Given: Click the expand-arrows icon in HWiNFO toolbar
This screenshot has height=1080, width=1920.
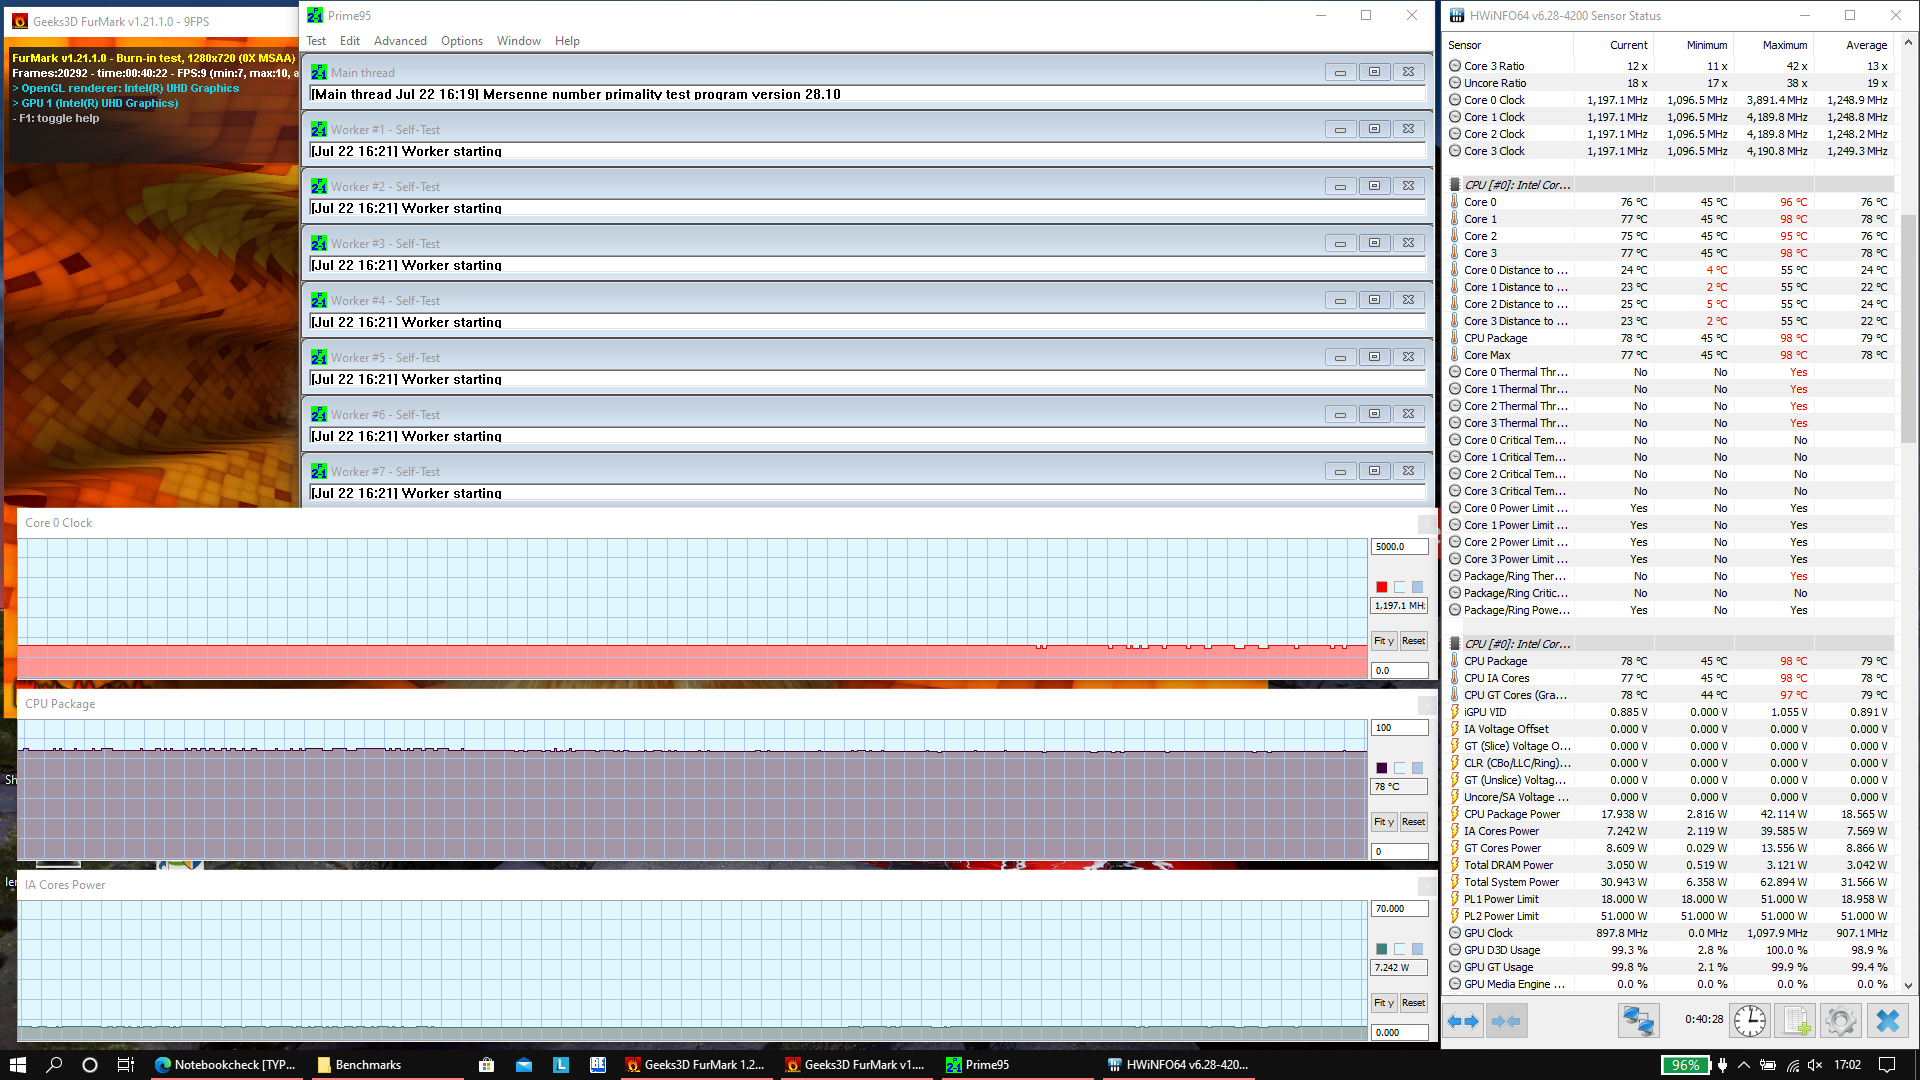Looking at the screenshot, I should pyautogui.click(x=1464, y=1021).
